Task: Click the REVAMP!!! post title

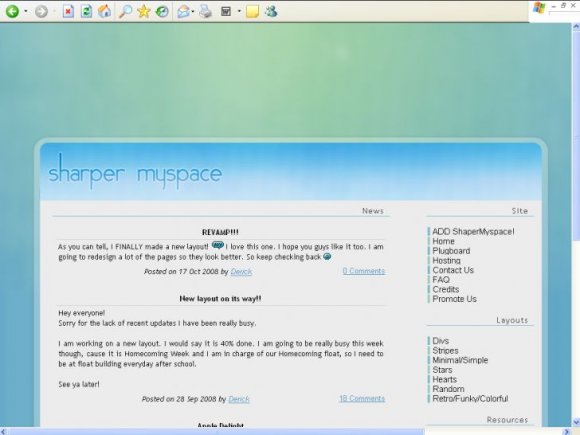Action: (220, 232)
